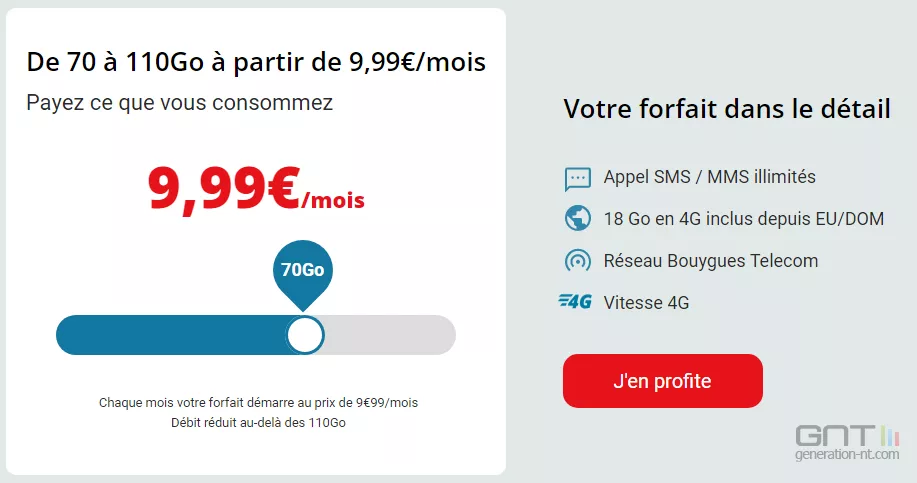Viewport: 917px width, 483px height.
Task: Click the white slider handle knob
Action: pyautogui.click(x=305, y=335)
